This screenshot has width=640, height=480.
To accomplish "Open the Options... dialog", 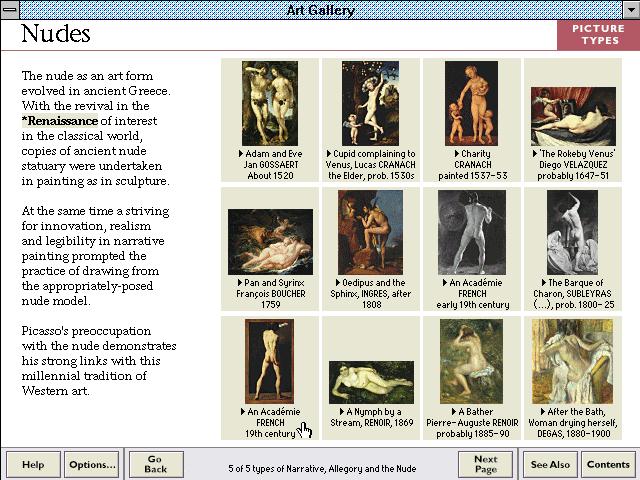I will [92, 464].
